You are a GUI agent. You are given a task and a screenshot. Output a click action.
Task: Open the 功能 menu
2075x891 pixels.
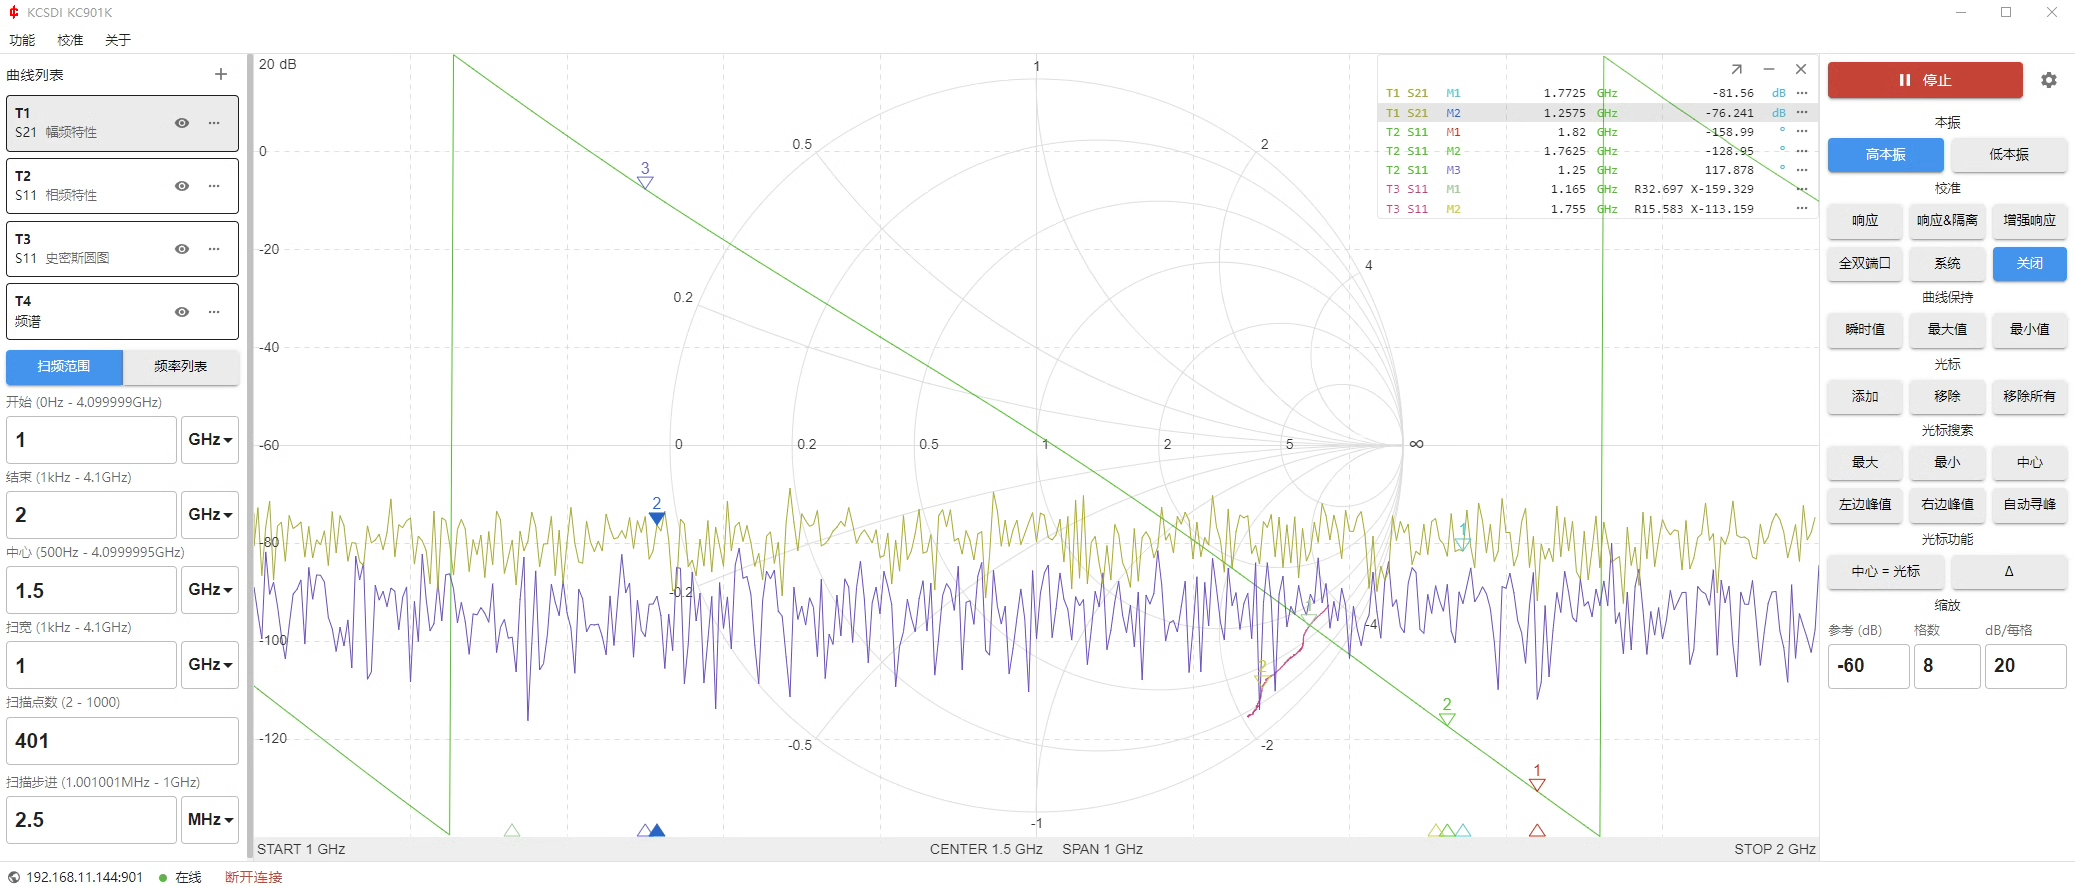pos(22,40)
